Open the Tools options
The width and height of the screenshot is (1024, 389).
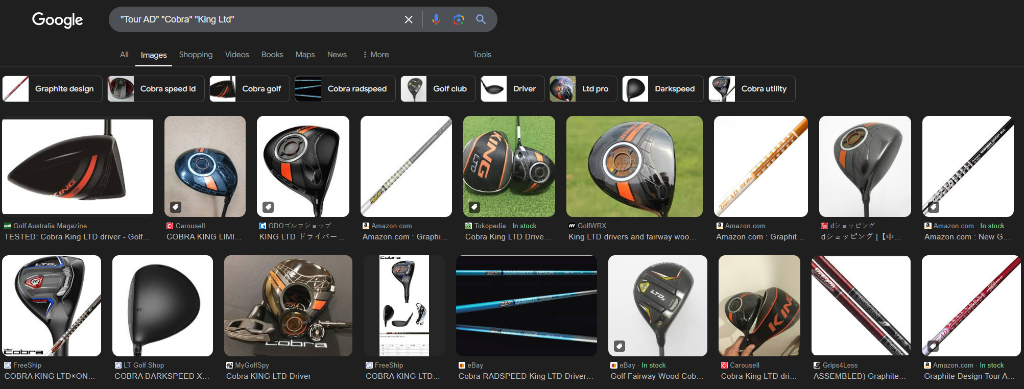click(482, 55)
